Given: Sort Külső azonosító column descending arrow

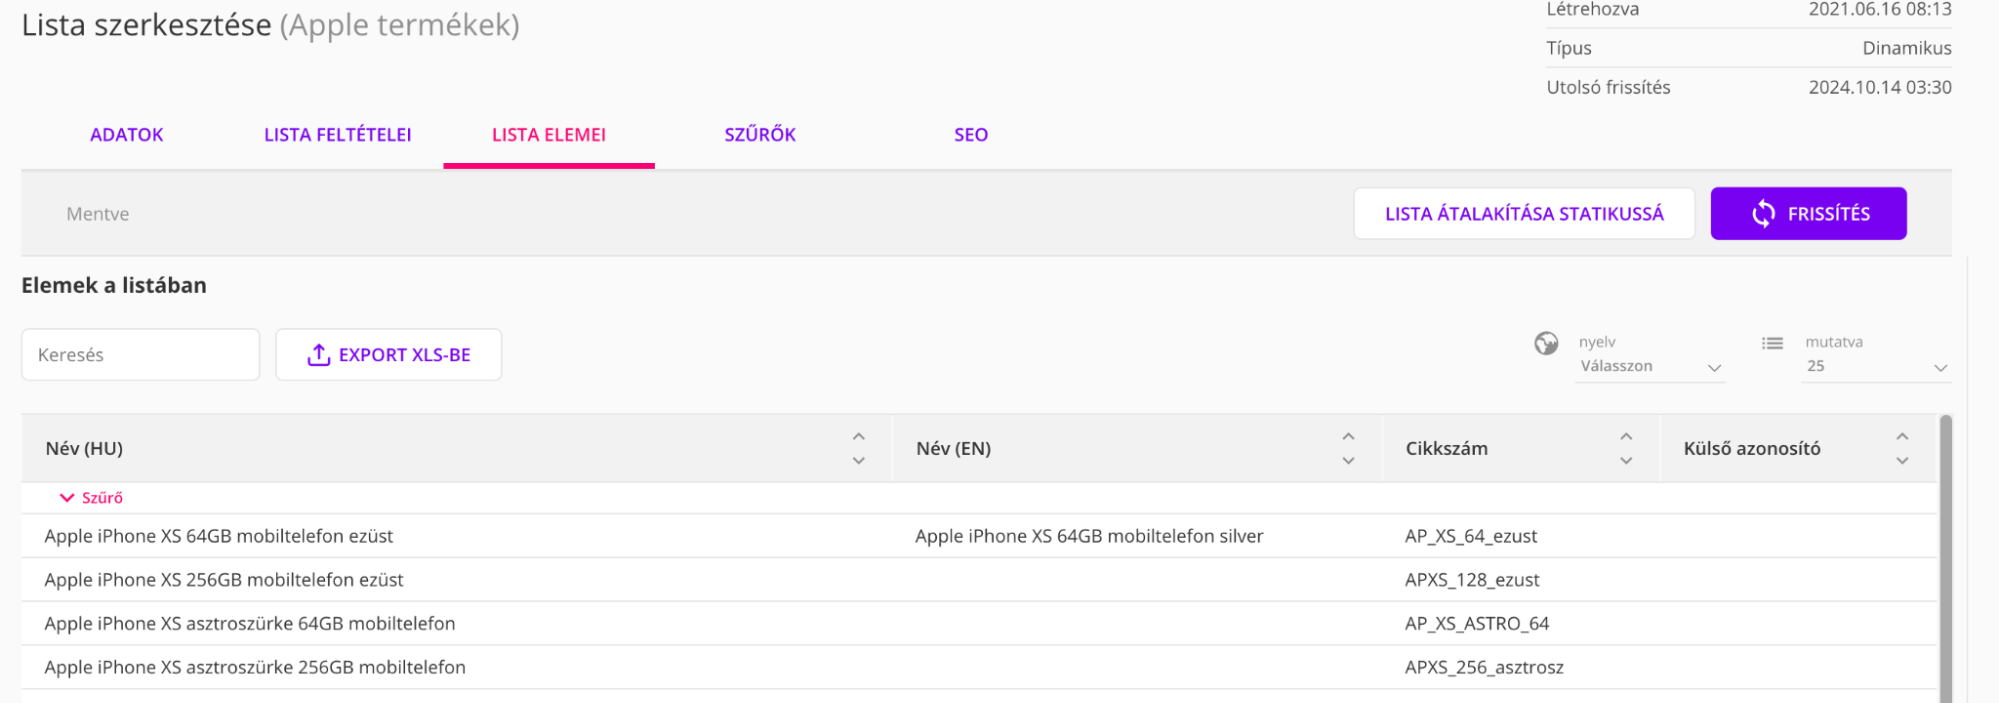Looking at the screenshot, I should pyautogui.click(x=1902, y=461).
